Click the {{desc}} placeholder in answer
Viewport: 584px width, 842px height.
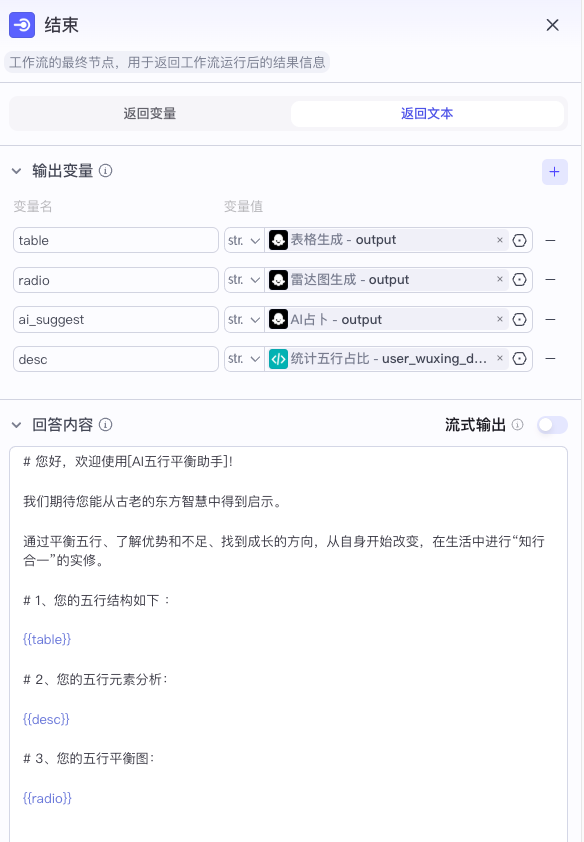[46, 719]
